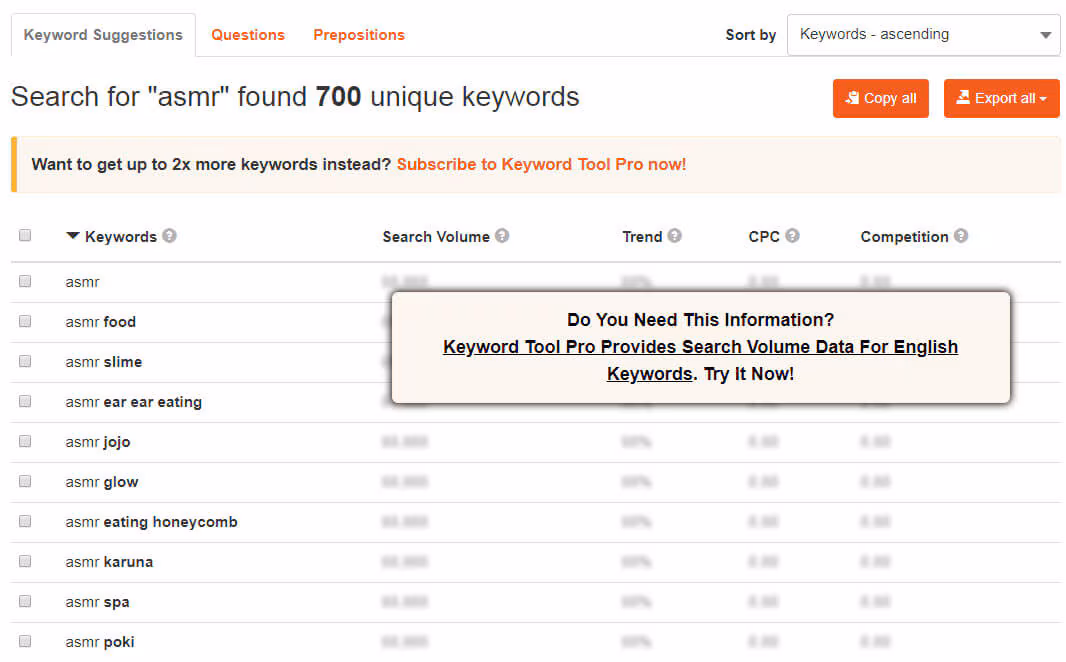Expand the Export all dropdown button
The image size is (1066, 662).
click(1001, 98)
